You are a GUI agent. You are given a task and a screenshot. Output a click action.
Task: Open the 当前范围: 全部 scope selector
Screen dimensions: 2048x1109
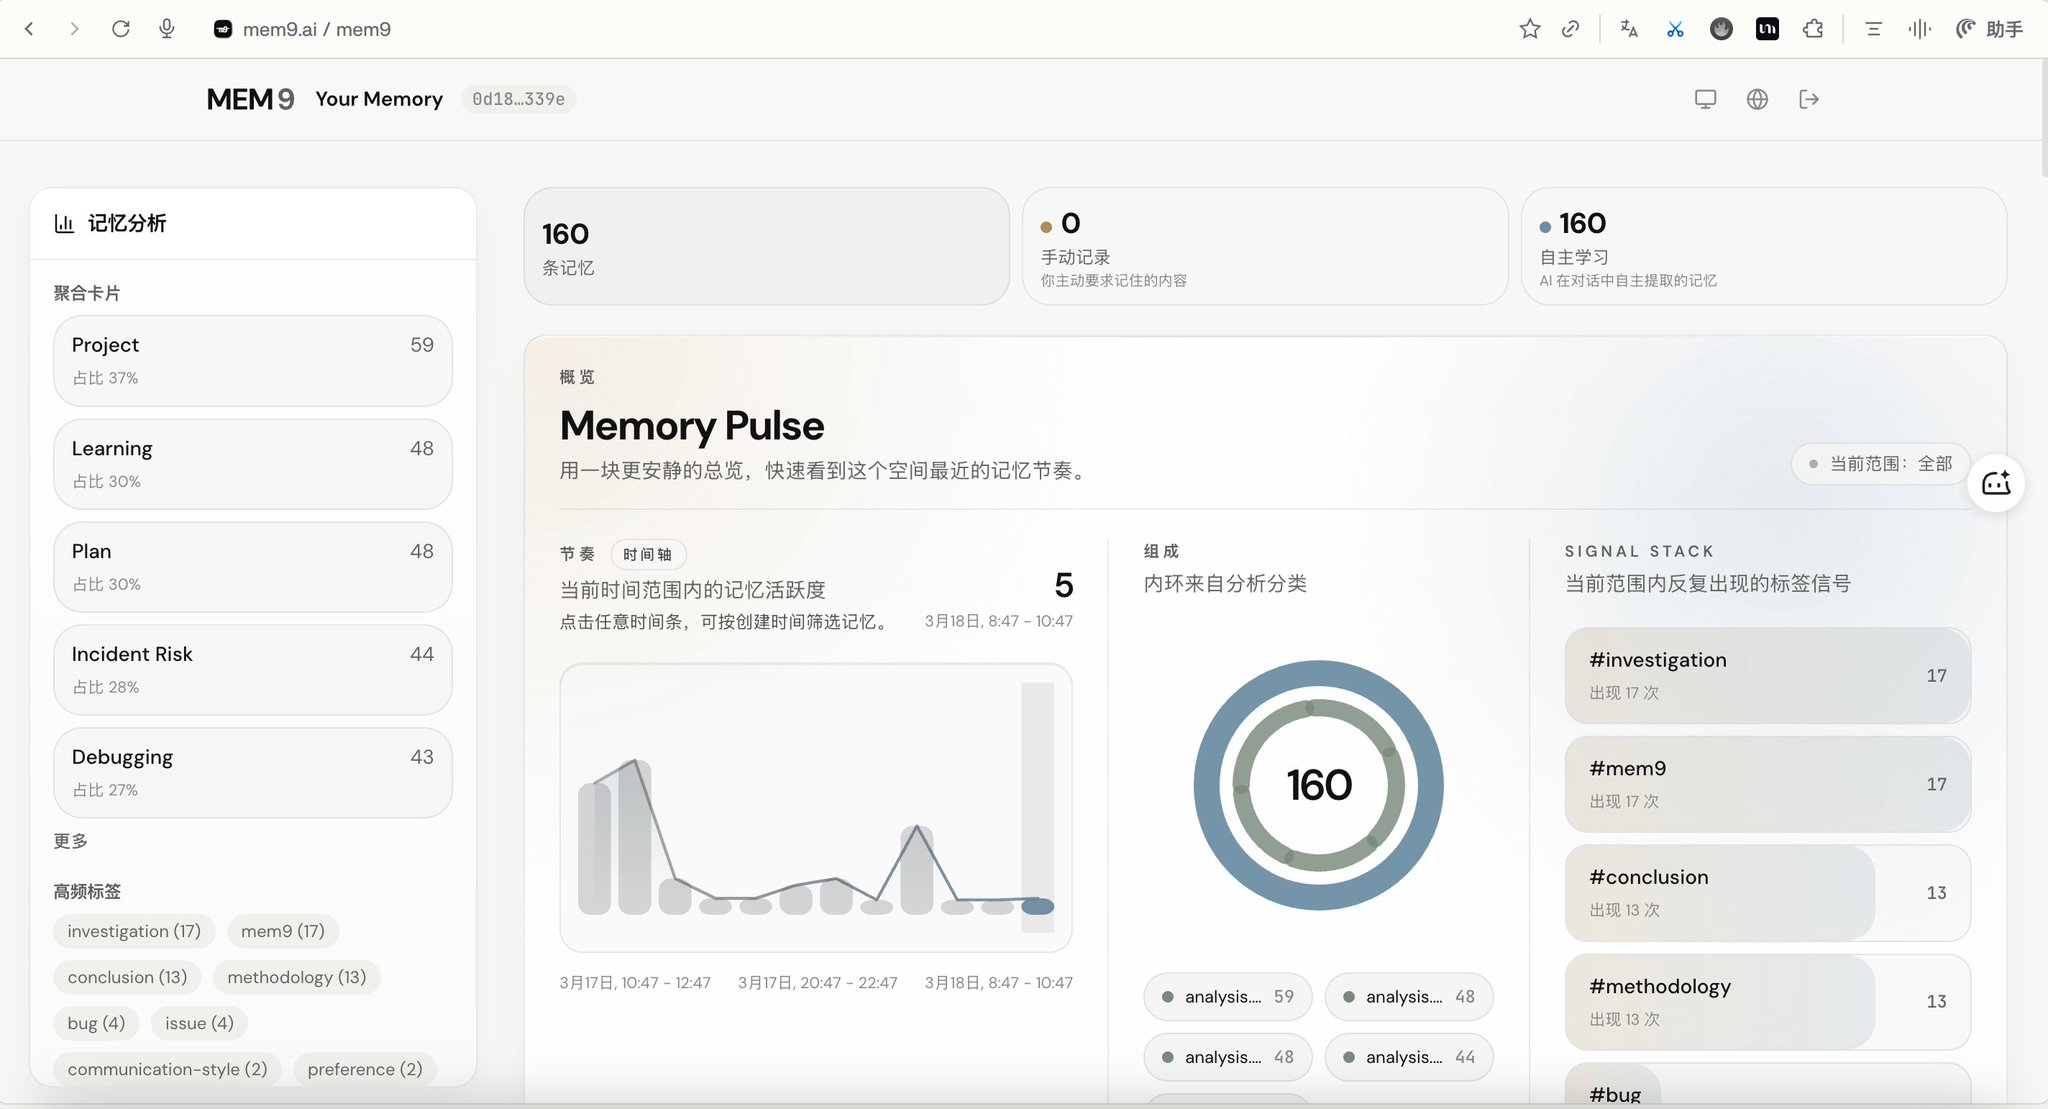pyautogui.click(x=1880, y=464)
